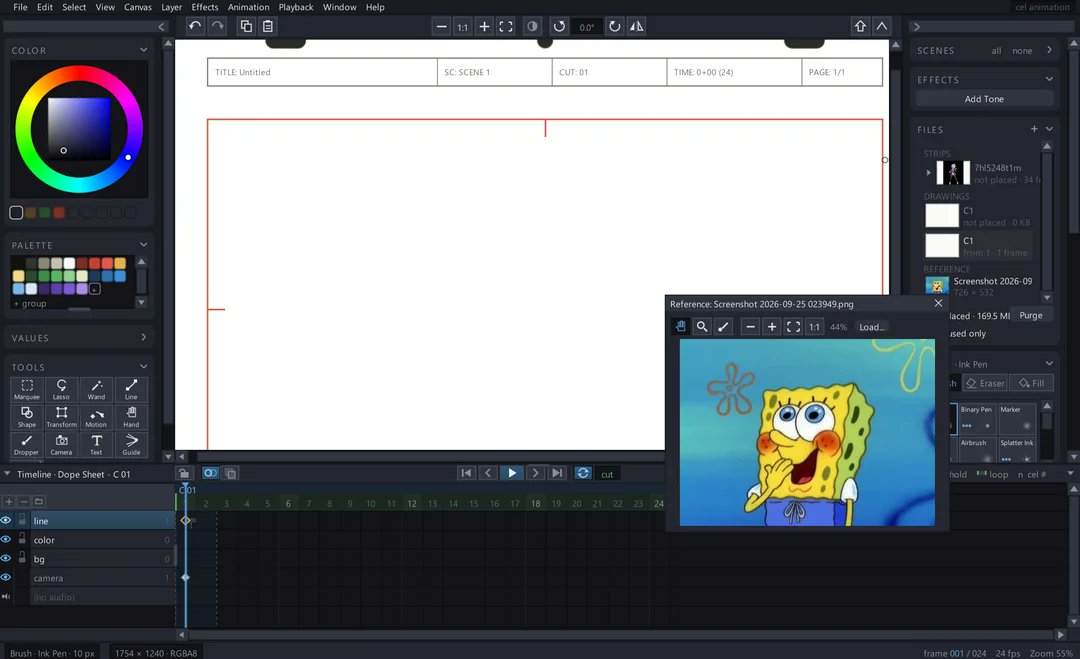Image resolution: width=1080 pixels, height=659 pixels.
Task: Click the Copy icon in top toolbar
Action: pos(246,26)
